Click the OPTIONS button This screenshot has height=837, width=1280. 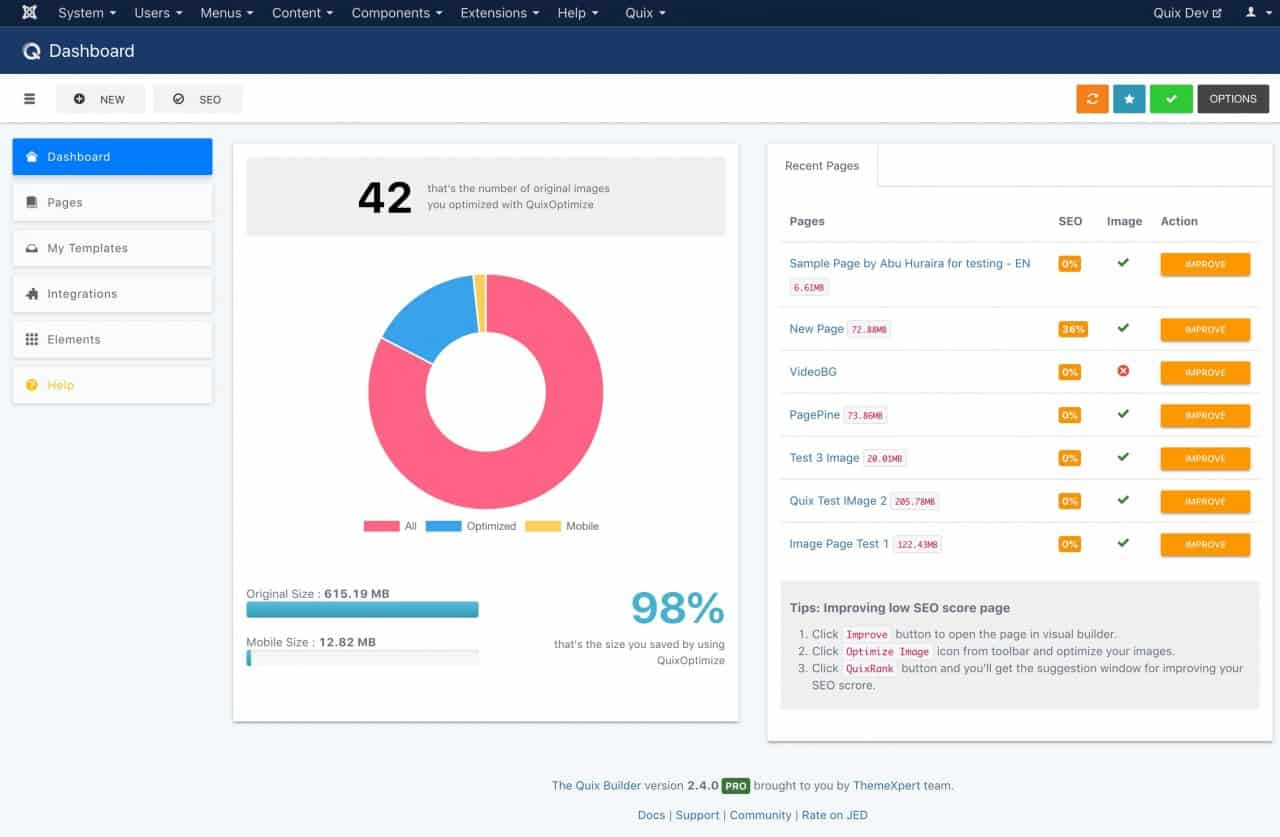coord(1233,99)
